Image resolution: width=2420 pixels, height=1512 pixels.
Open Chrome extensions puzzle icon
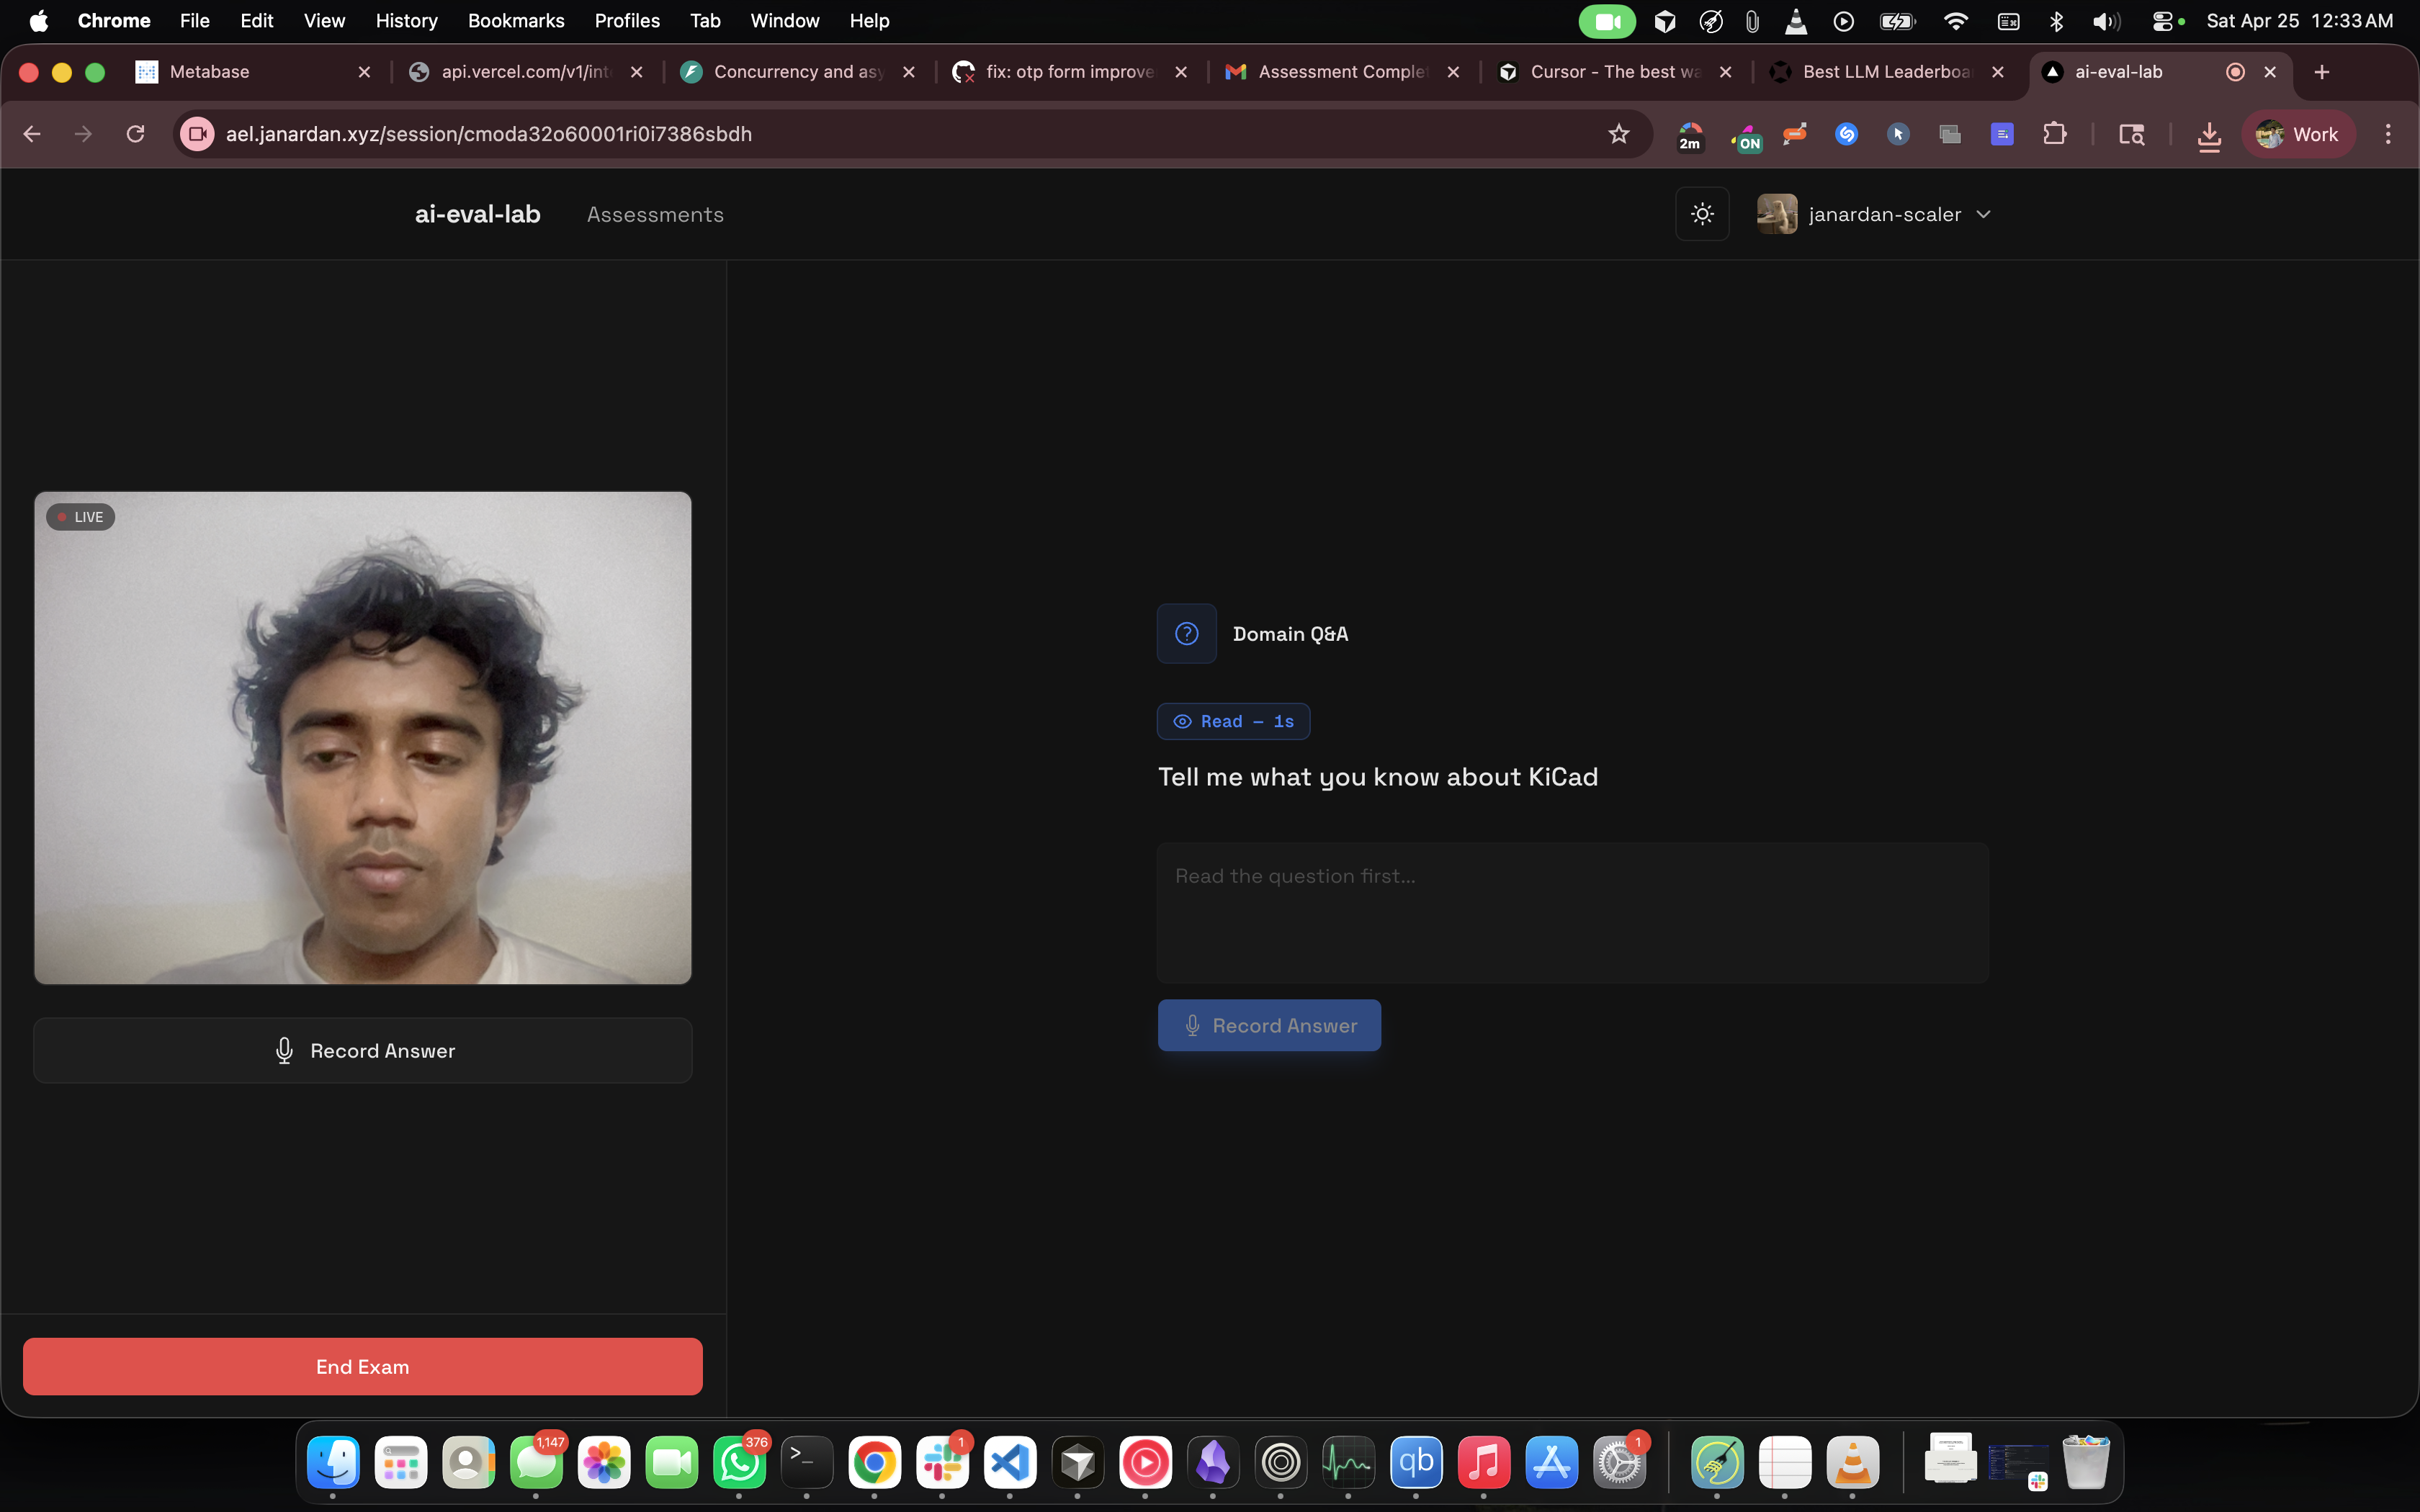[2054, 134]
